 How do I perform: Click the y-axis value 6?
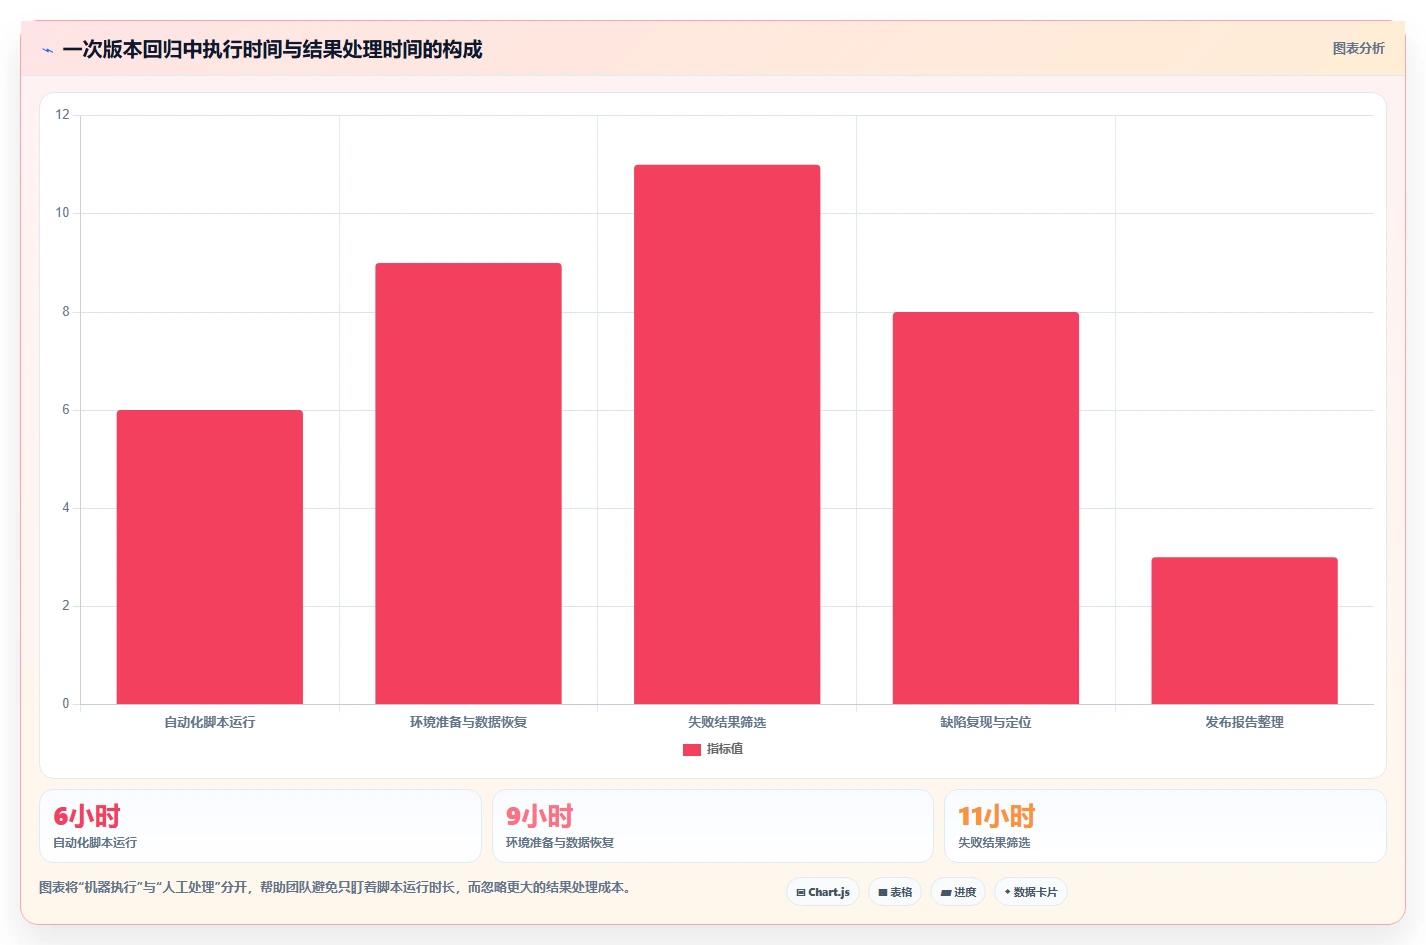66,410
